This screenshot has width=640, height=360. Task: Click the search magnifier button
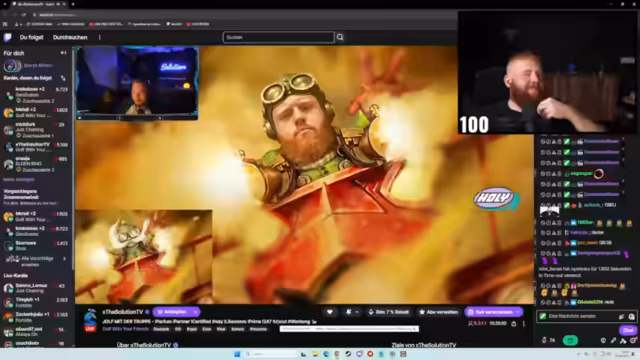click(x=340, y=38)
